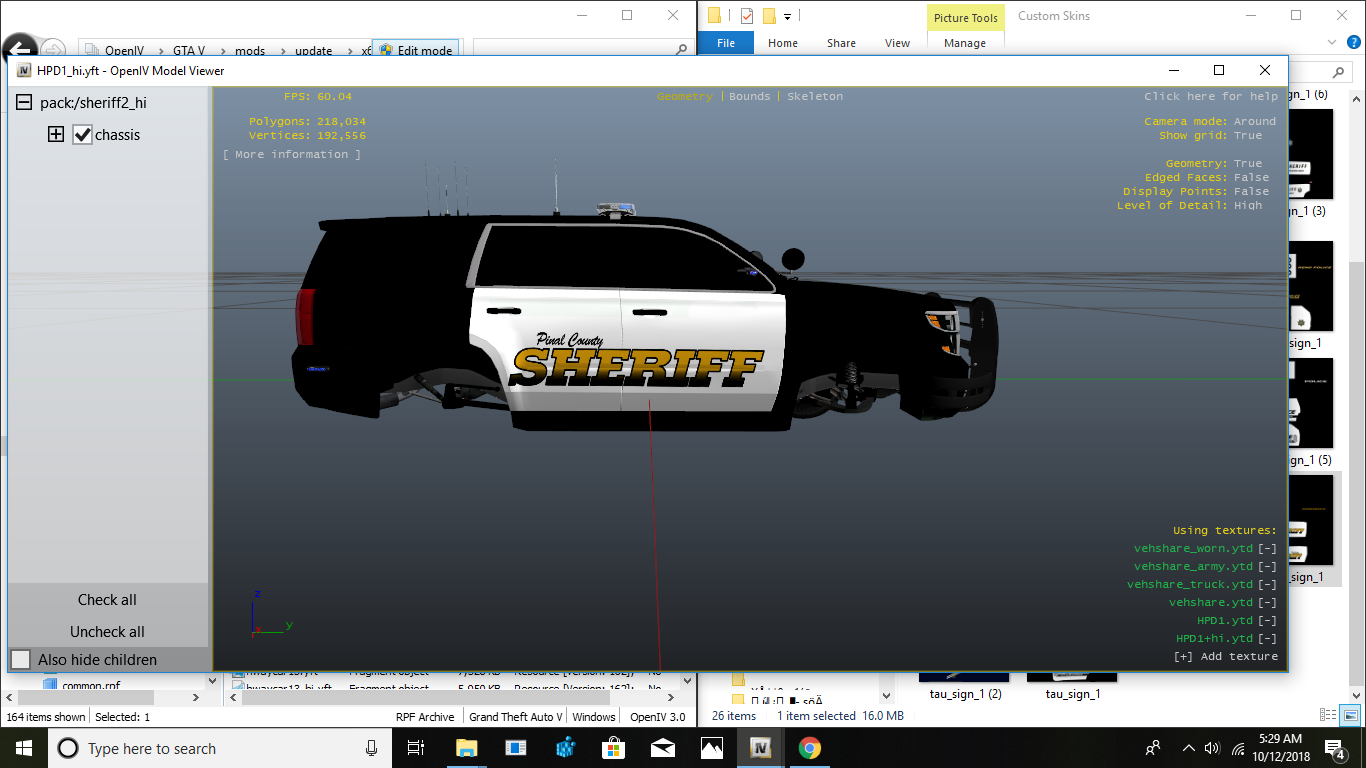This screenshot has height=768, width=1366.
Task: Click the OpenIV back arrow icon
Action: pos(19,49)
